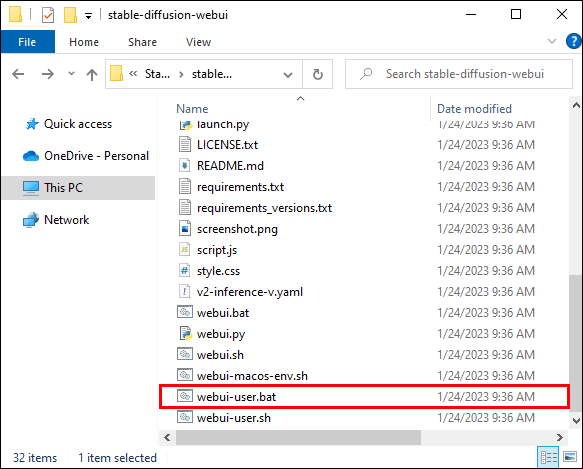Switch to the Home ribbon tab
583x469 pixels.
84,42
